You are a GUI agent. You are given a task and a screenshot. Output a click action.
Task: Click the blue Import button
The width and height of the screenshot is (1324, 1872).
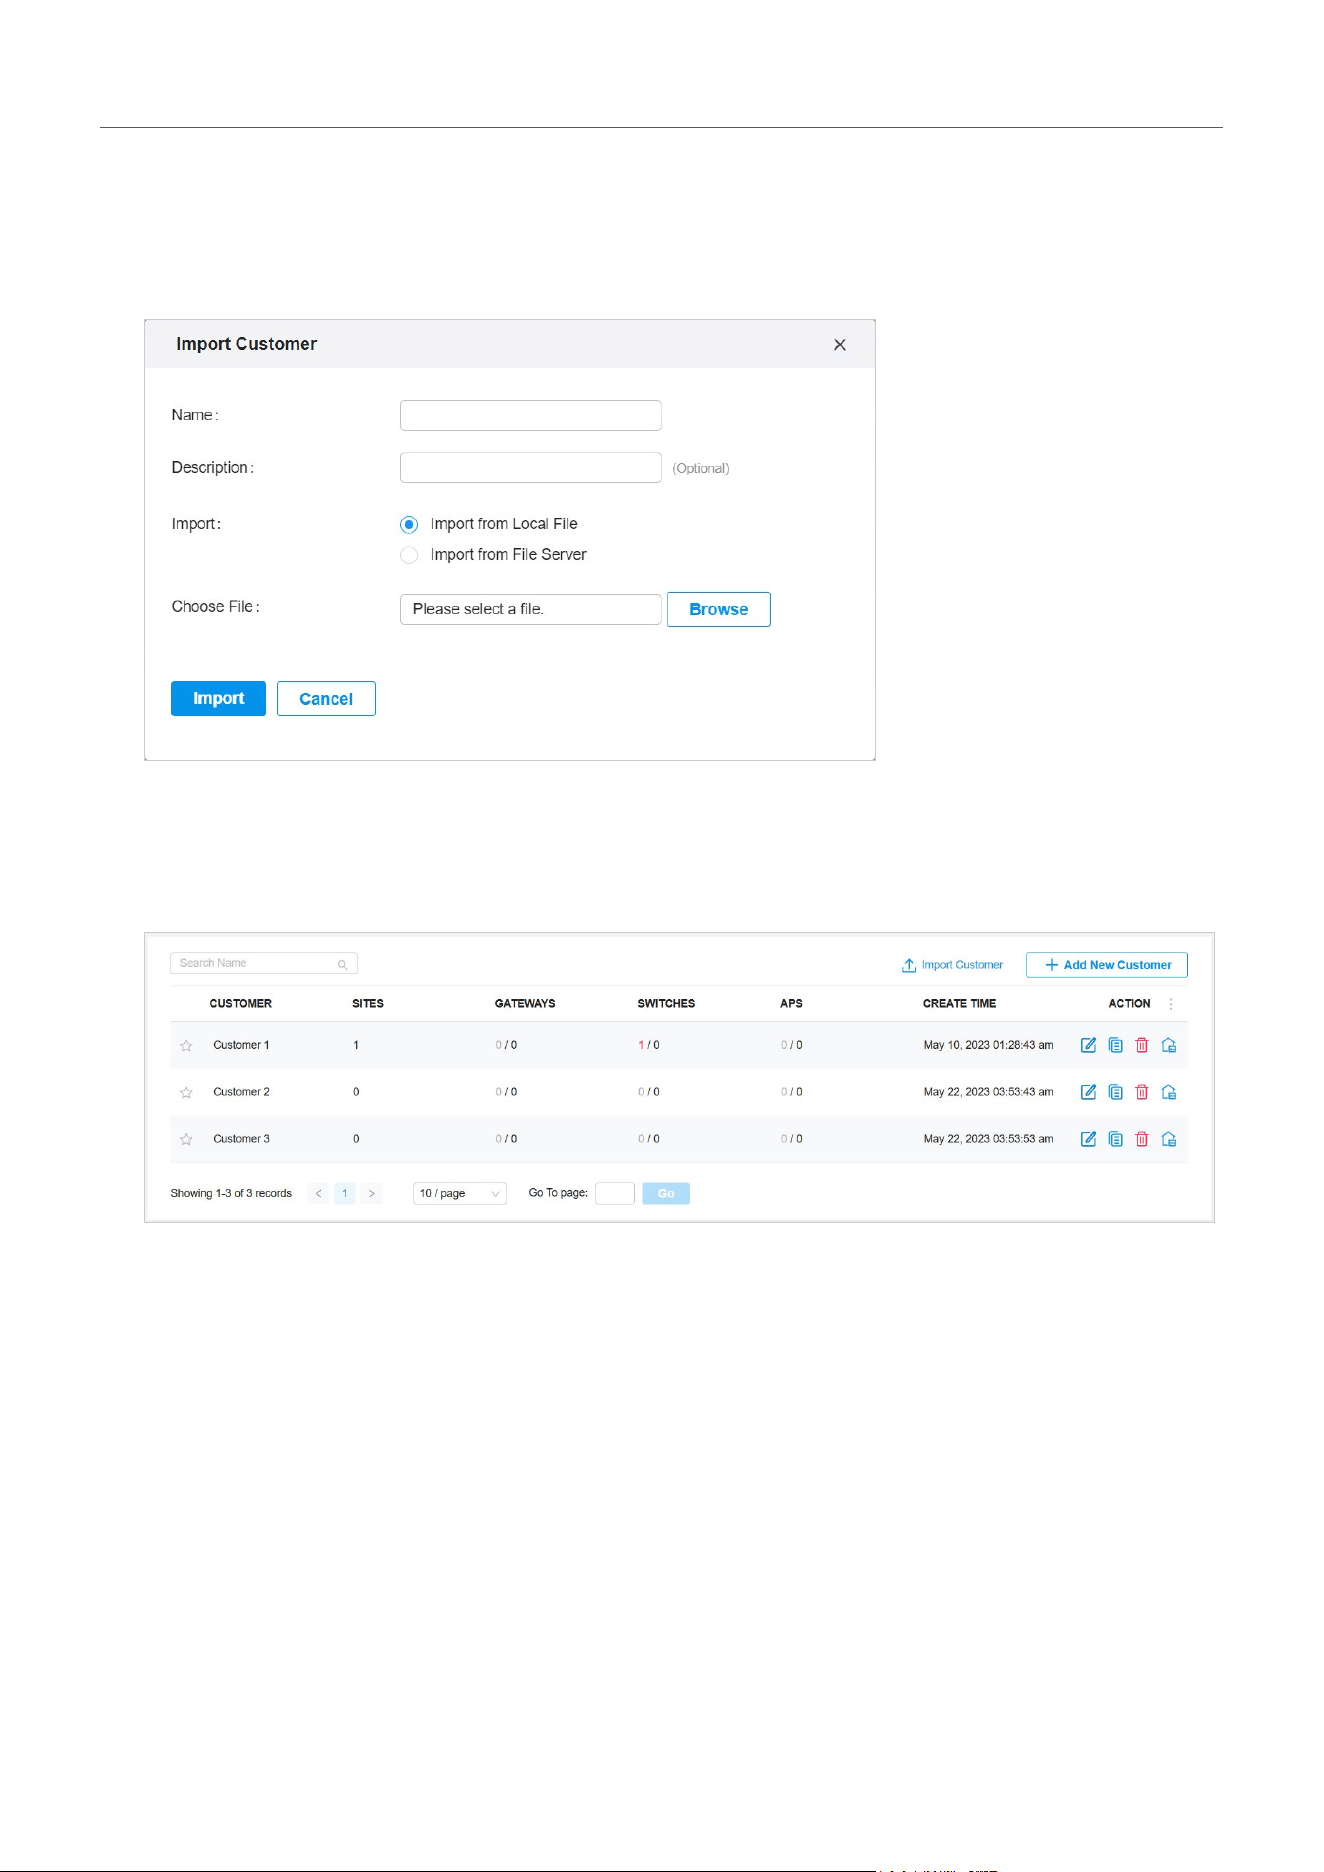tap(218, 699)
